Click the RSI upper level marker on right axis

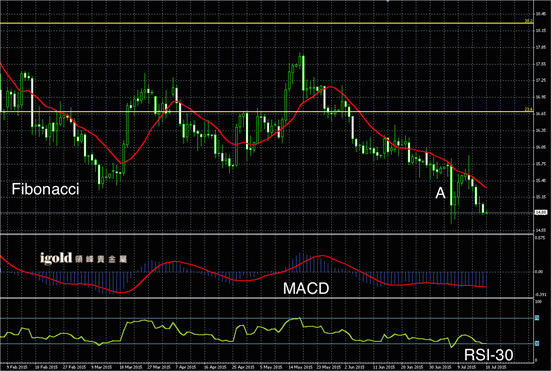(x=537, y=318)
